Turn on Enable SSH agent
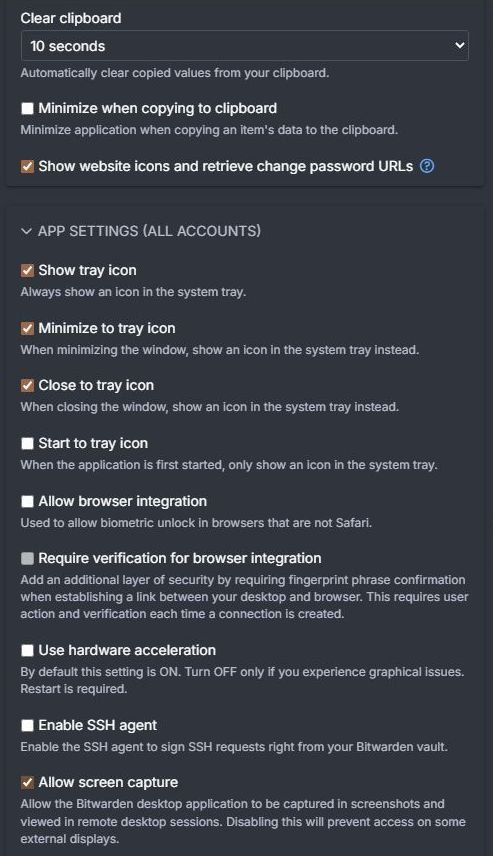Viewport: 493px width, 856px height. [27, 726]
